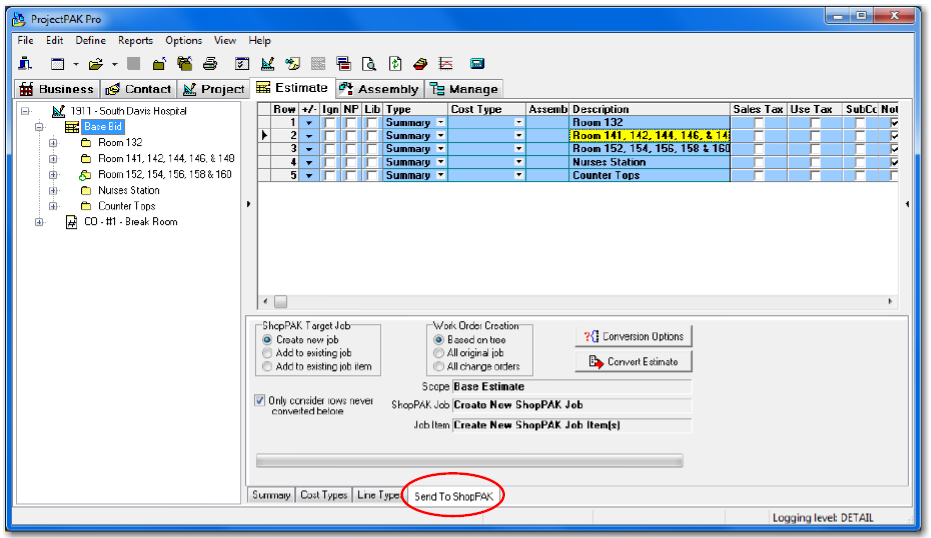This screenshot has width=931, height=538.
Task: Click the print preview magnifier icon
Action: pos(369,64)
